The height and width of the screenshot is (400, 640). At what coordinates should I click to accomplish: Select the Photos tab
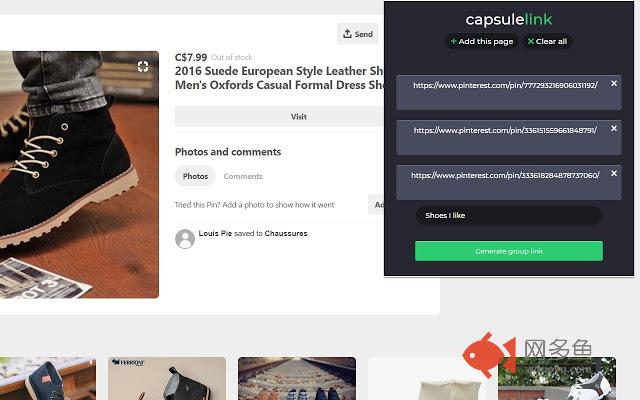[x=195, y=176]
